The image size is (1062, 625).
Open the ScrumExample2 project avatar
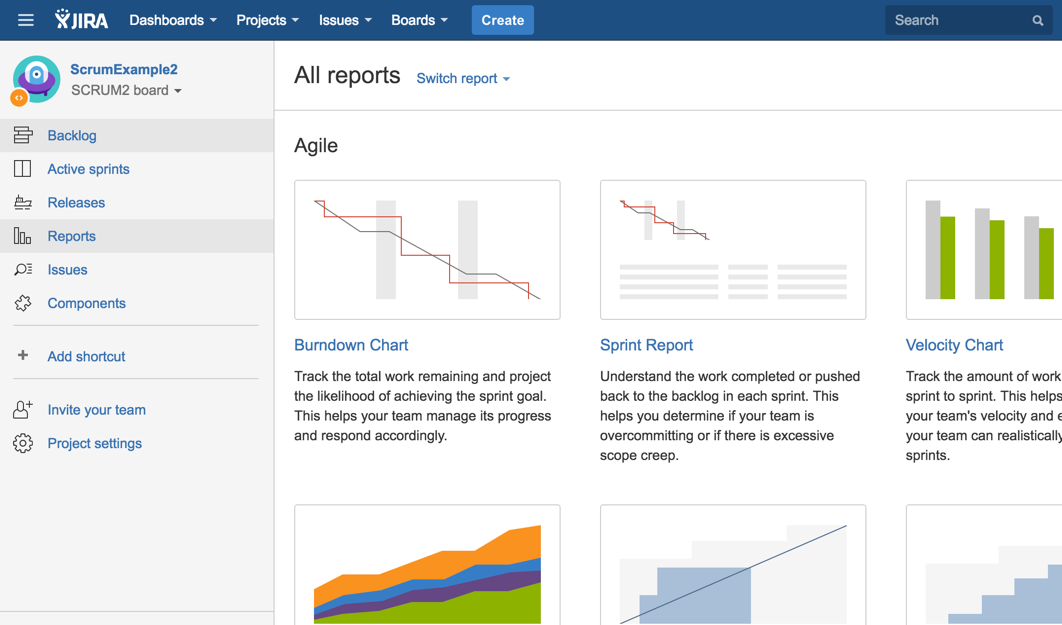coord(37,79)
